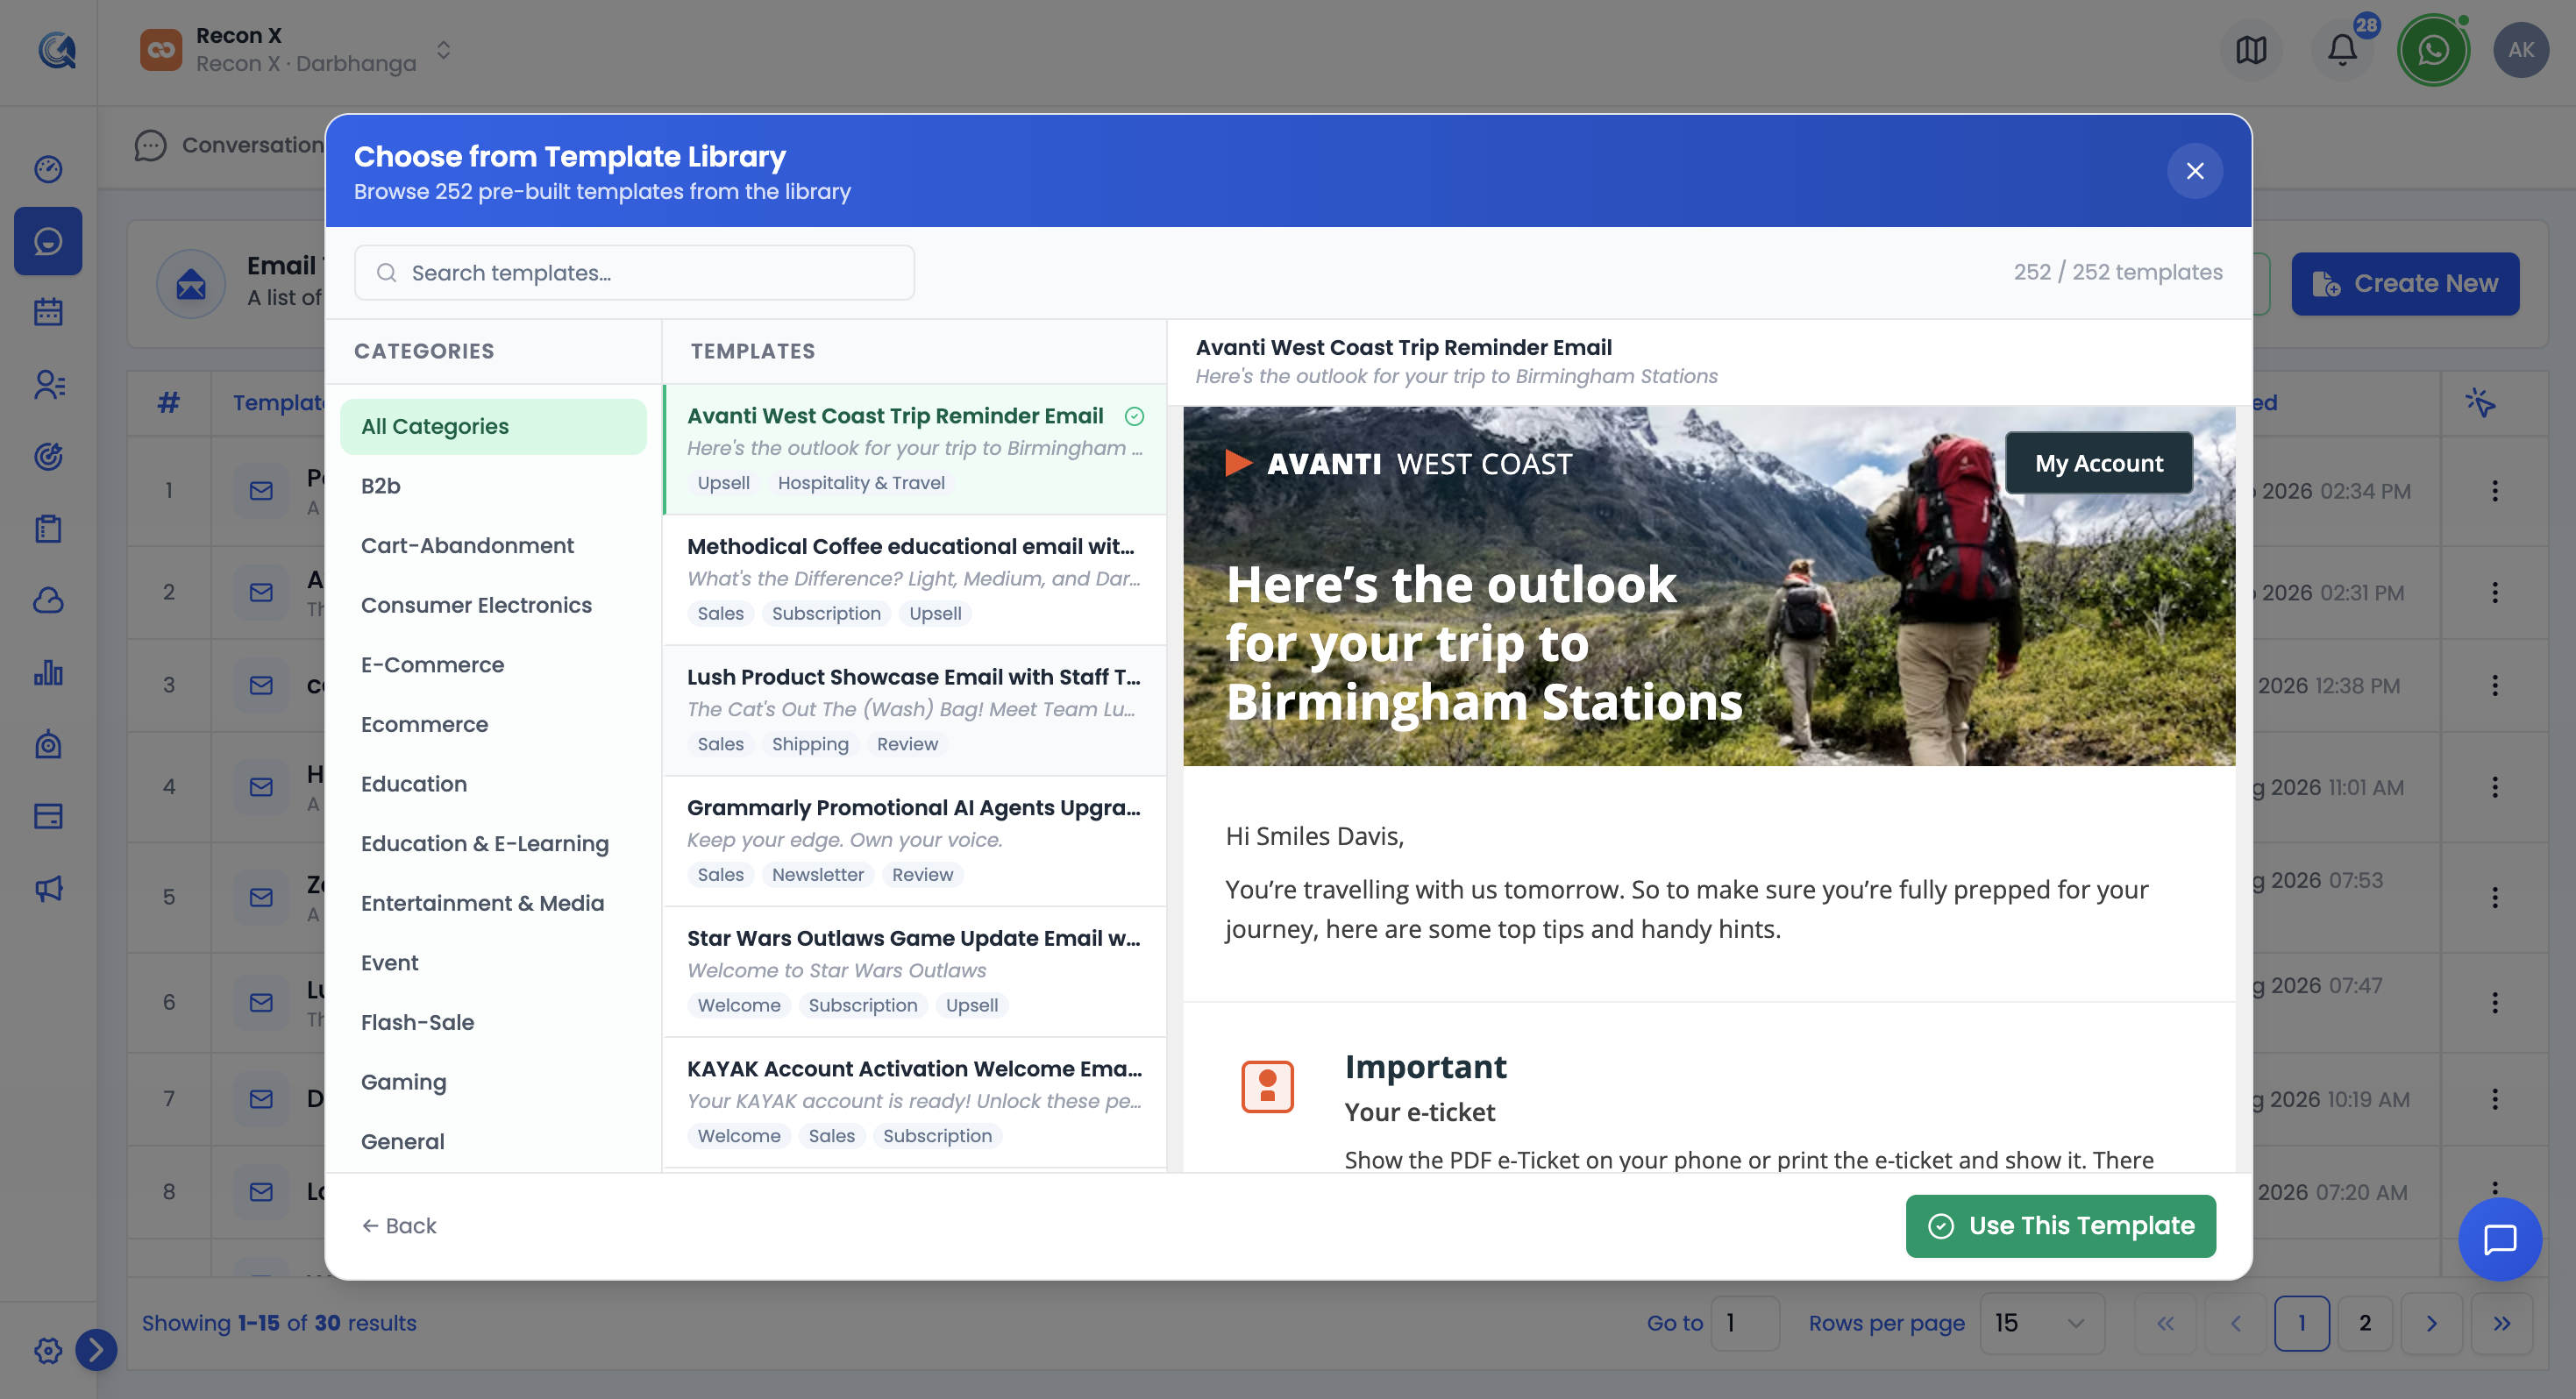
Task: Open the calendar sidebar icon
Action: click(x=48, y=313)
